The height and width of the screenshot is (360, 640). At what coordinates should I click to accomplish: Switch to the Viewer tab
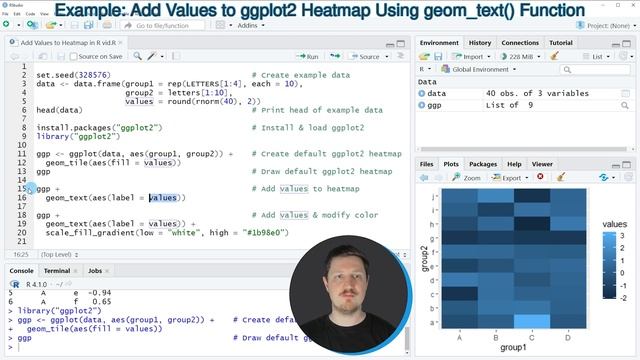tap(542, 164)
